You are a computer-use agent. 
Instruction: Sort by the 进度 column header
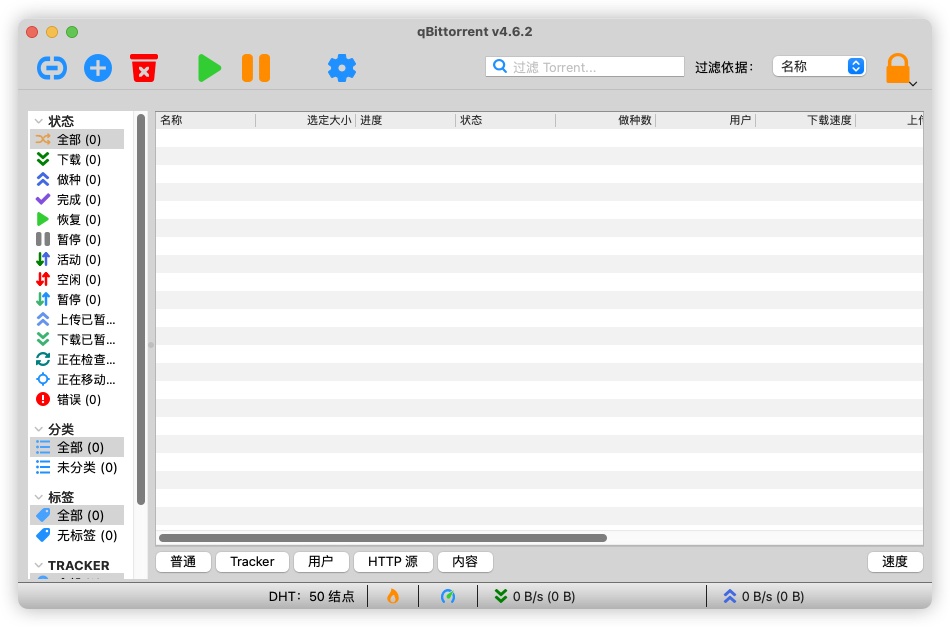[405, 120]
